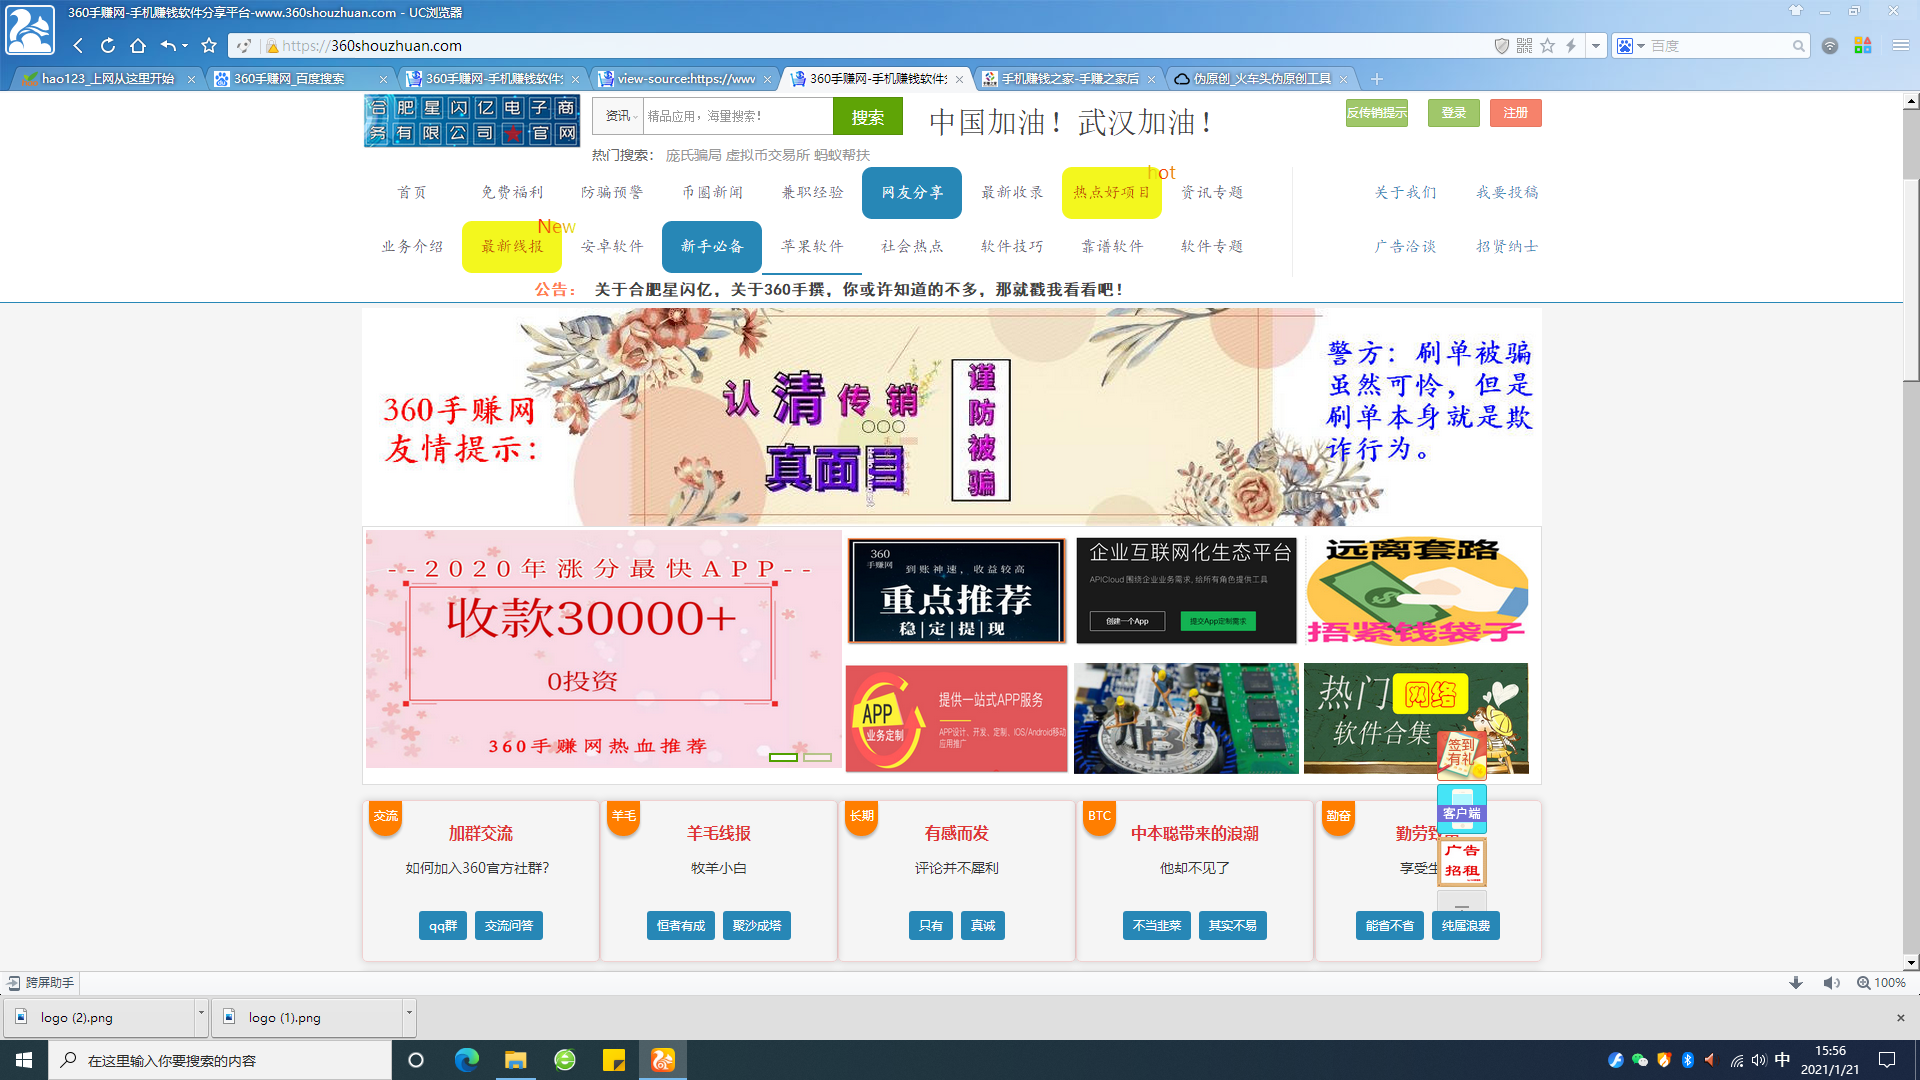Open the browser hamburger menu
This screenshot has width=1920, height=1080.
coord(1901,46)
